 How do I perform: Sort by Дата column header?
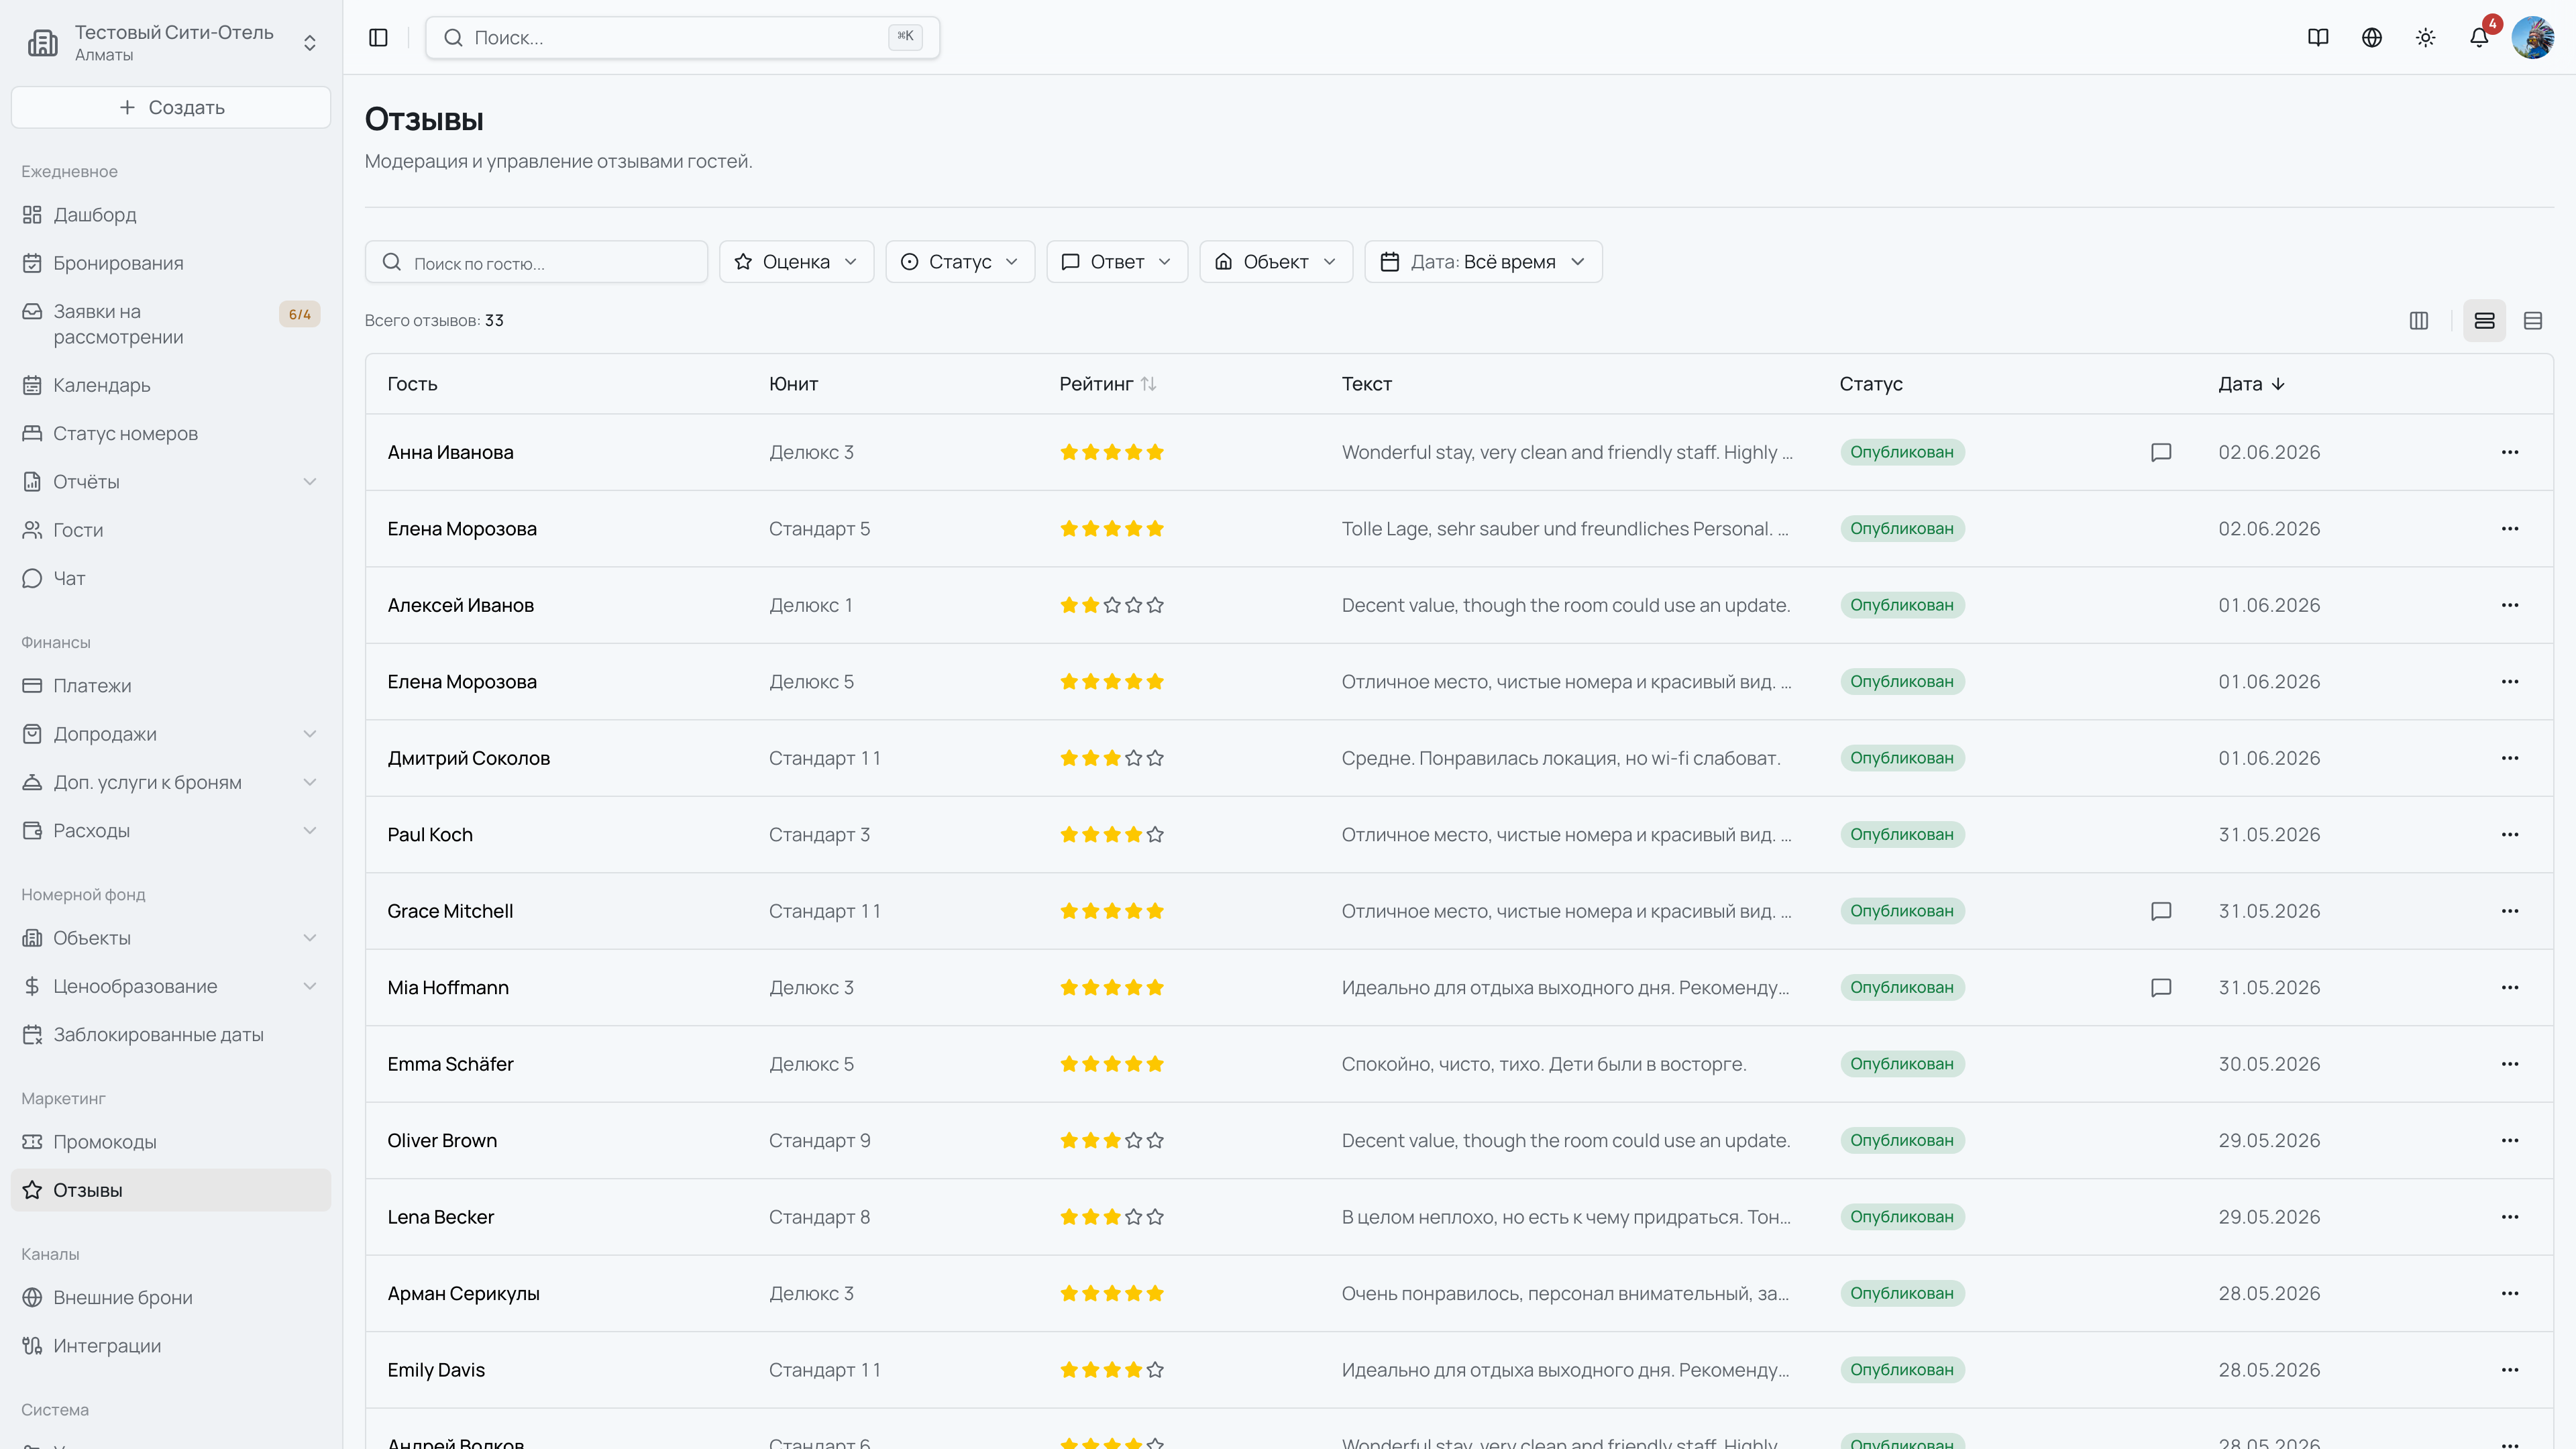[2251, 384]
